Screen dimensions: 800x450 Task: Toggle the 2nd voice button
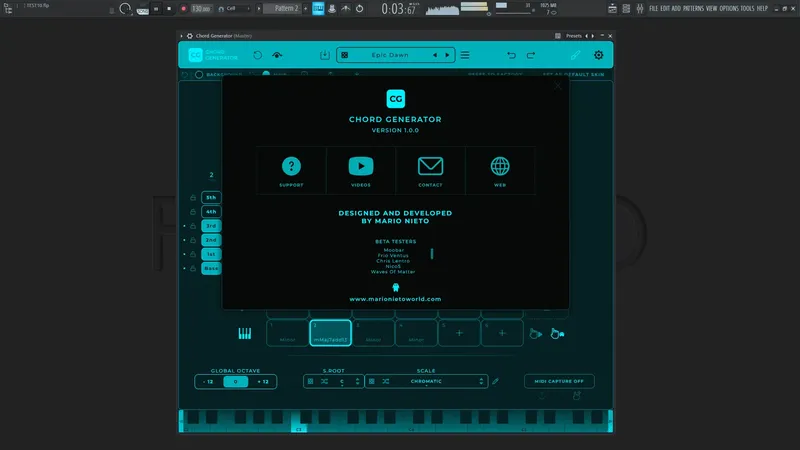coord(211,240)
